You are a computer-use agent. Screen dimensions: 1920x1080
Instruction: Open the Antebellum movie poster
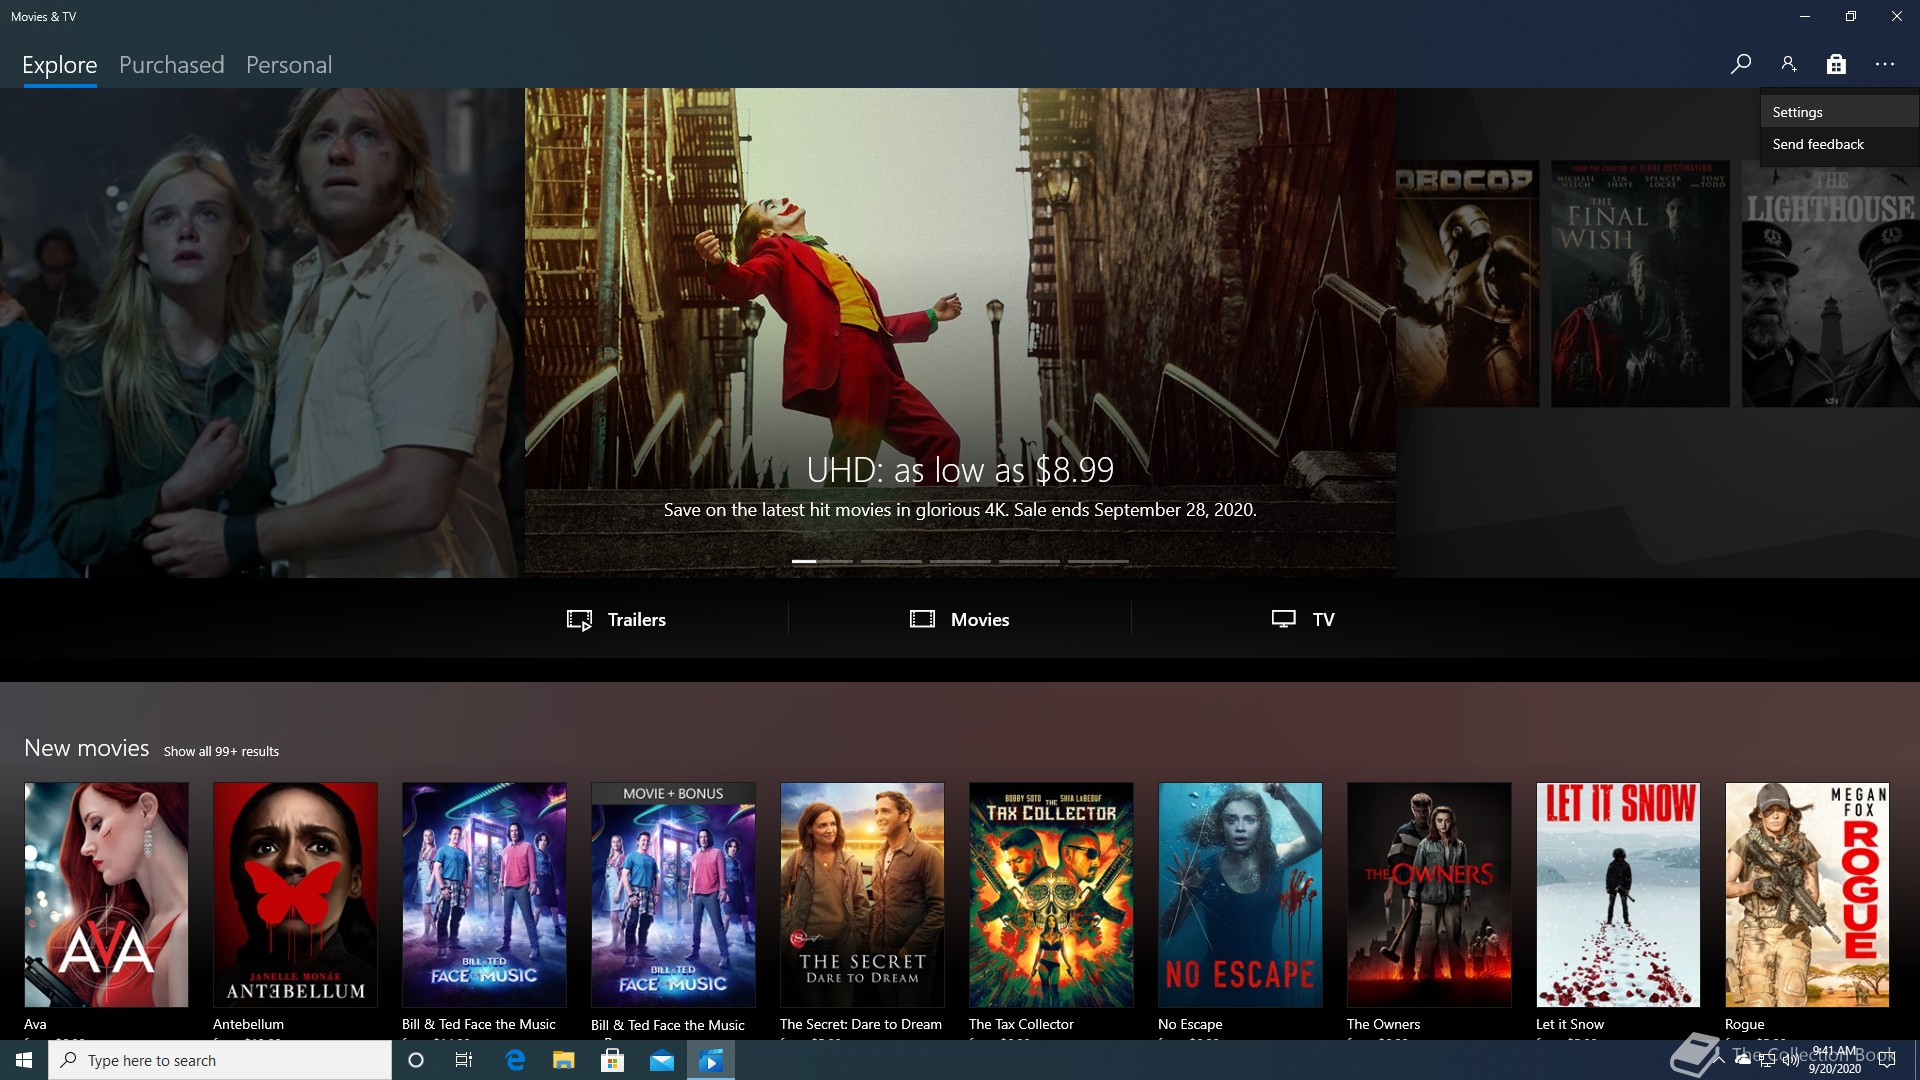point(295,894)
